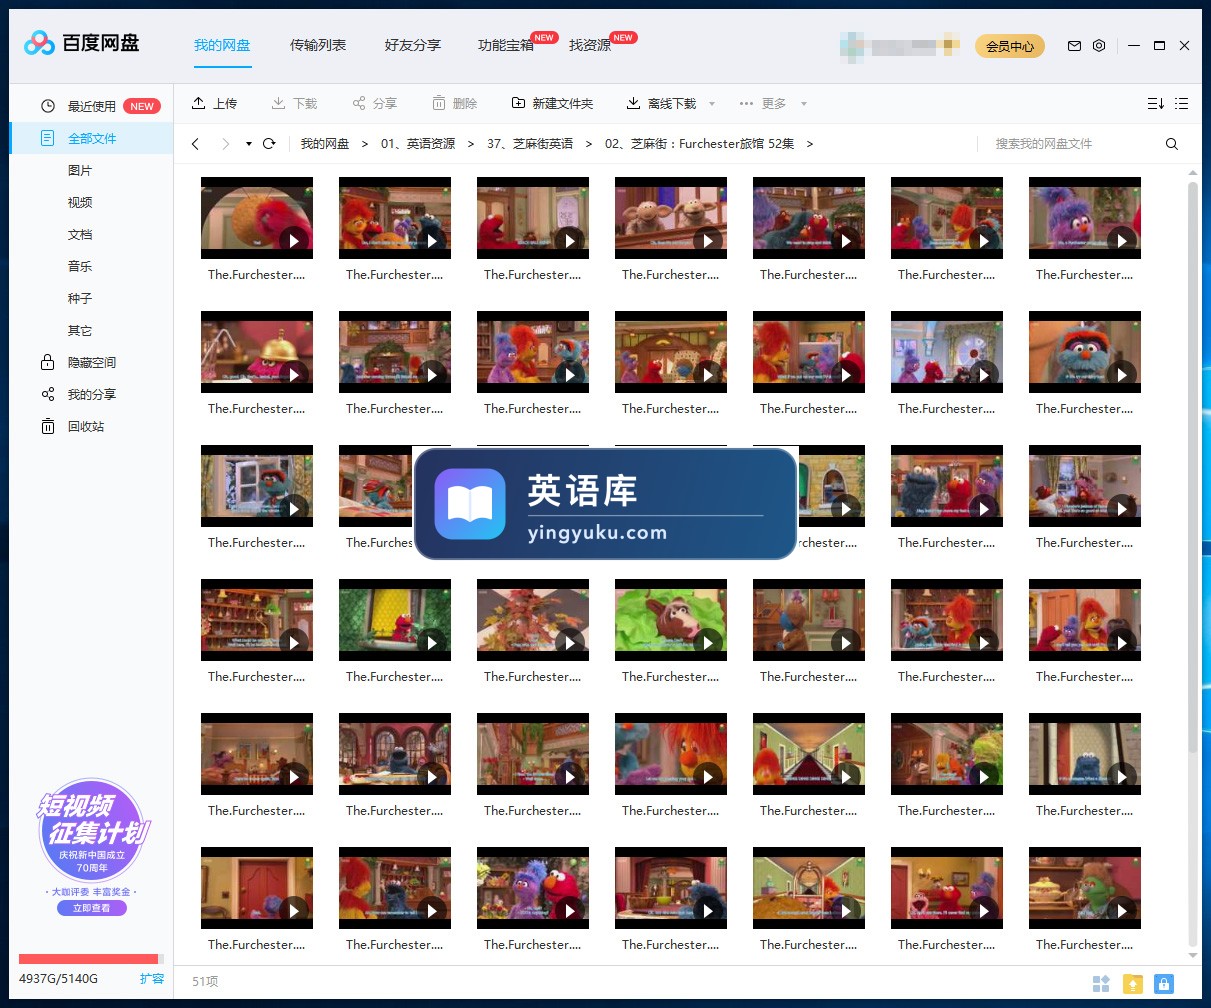Click the 51项 item count text
Screen dimensions: 1211x1008
click(x=205, y=982)
